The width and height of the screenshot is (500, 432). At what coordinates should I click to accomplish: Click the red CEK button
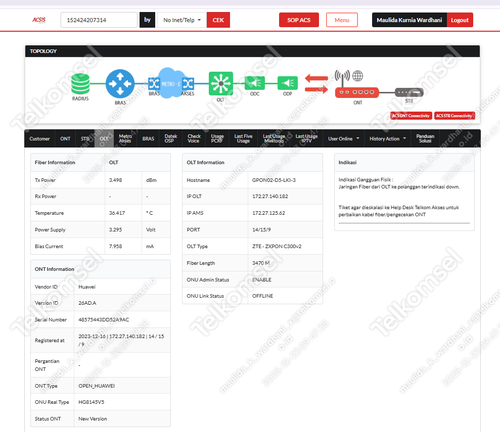[x=218, y=20]
